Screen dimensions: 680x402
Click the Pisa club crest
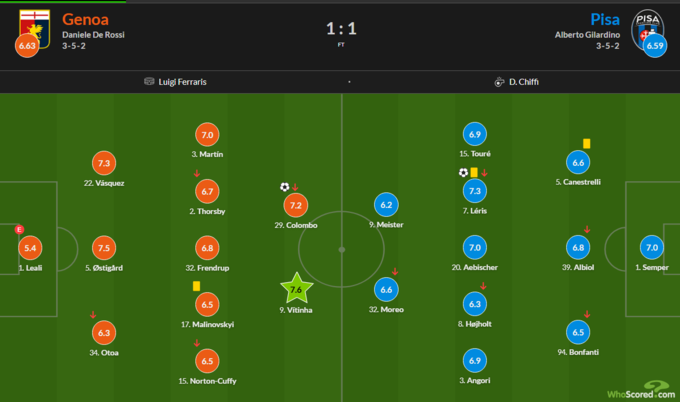coord(652,24)
